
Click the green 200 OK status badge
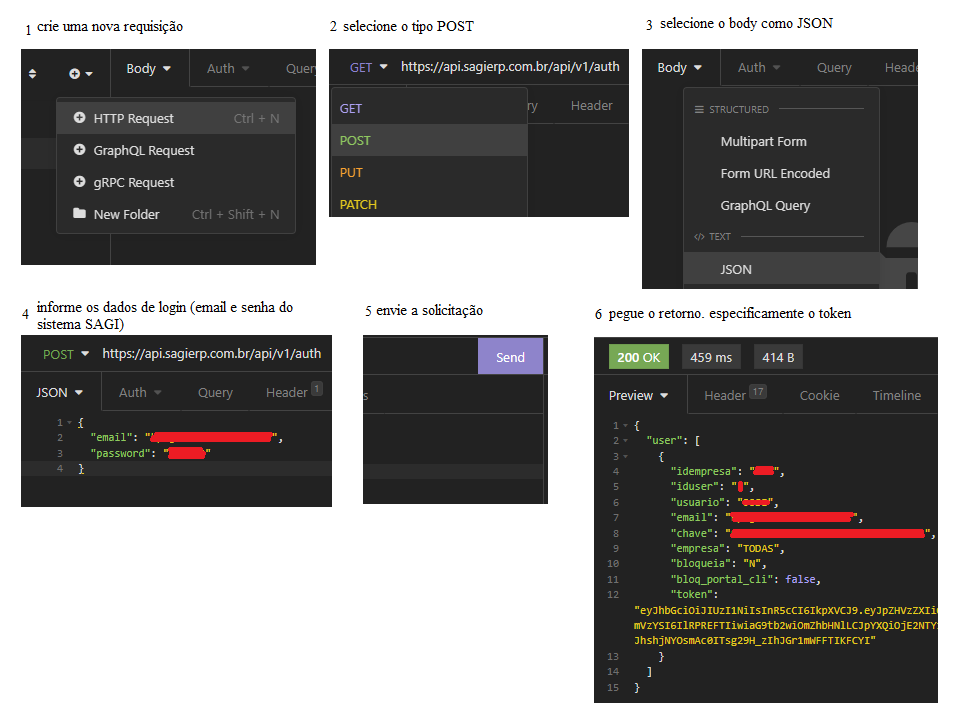coord(638,358)
